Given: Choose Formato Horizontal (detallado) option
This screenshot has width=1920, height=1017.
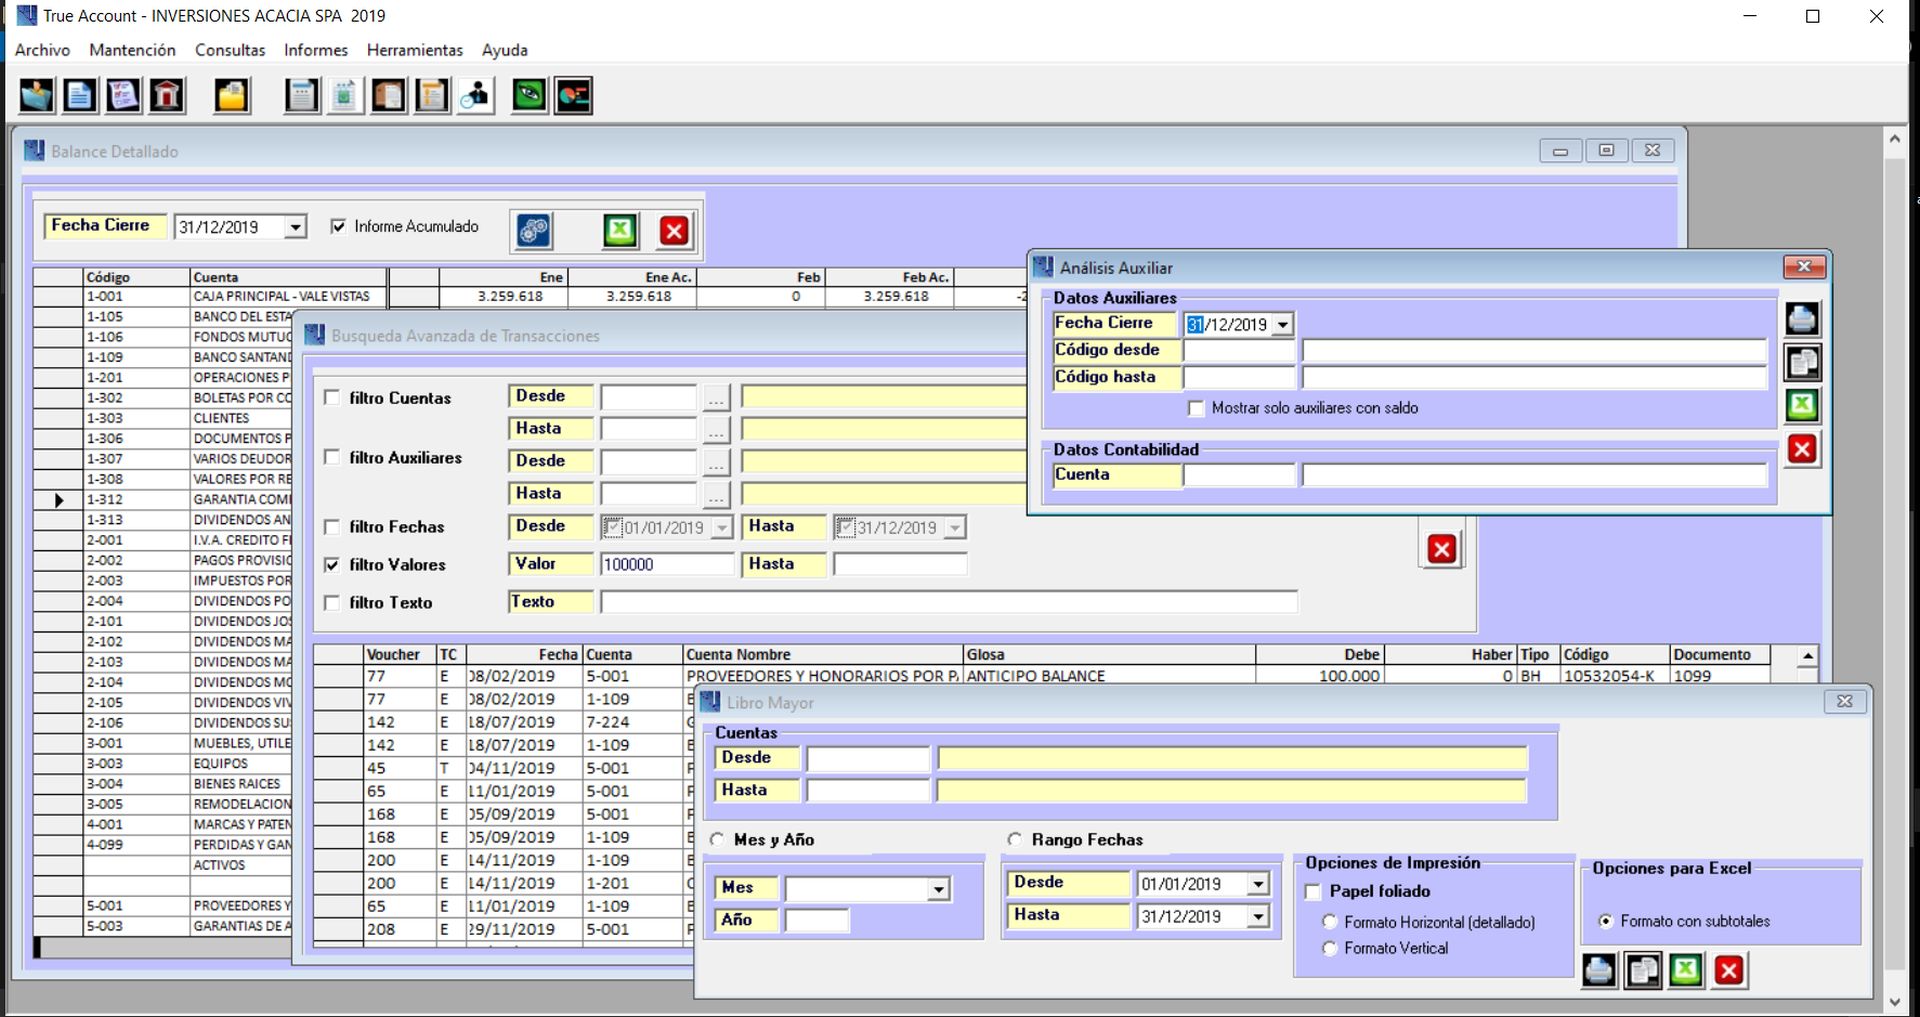Looking at the screenshot, I should click(1330, 922).
